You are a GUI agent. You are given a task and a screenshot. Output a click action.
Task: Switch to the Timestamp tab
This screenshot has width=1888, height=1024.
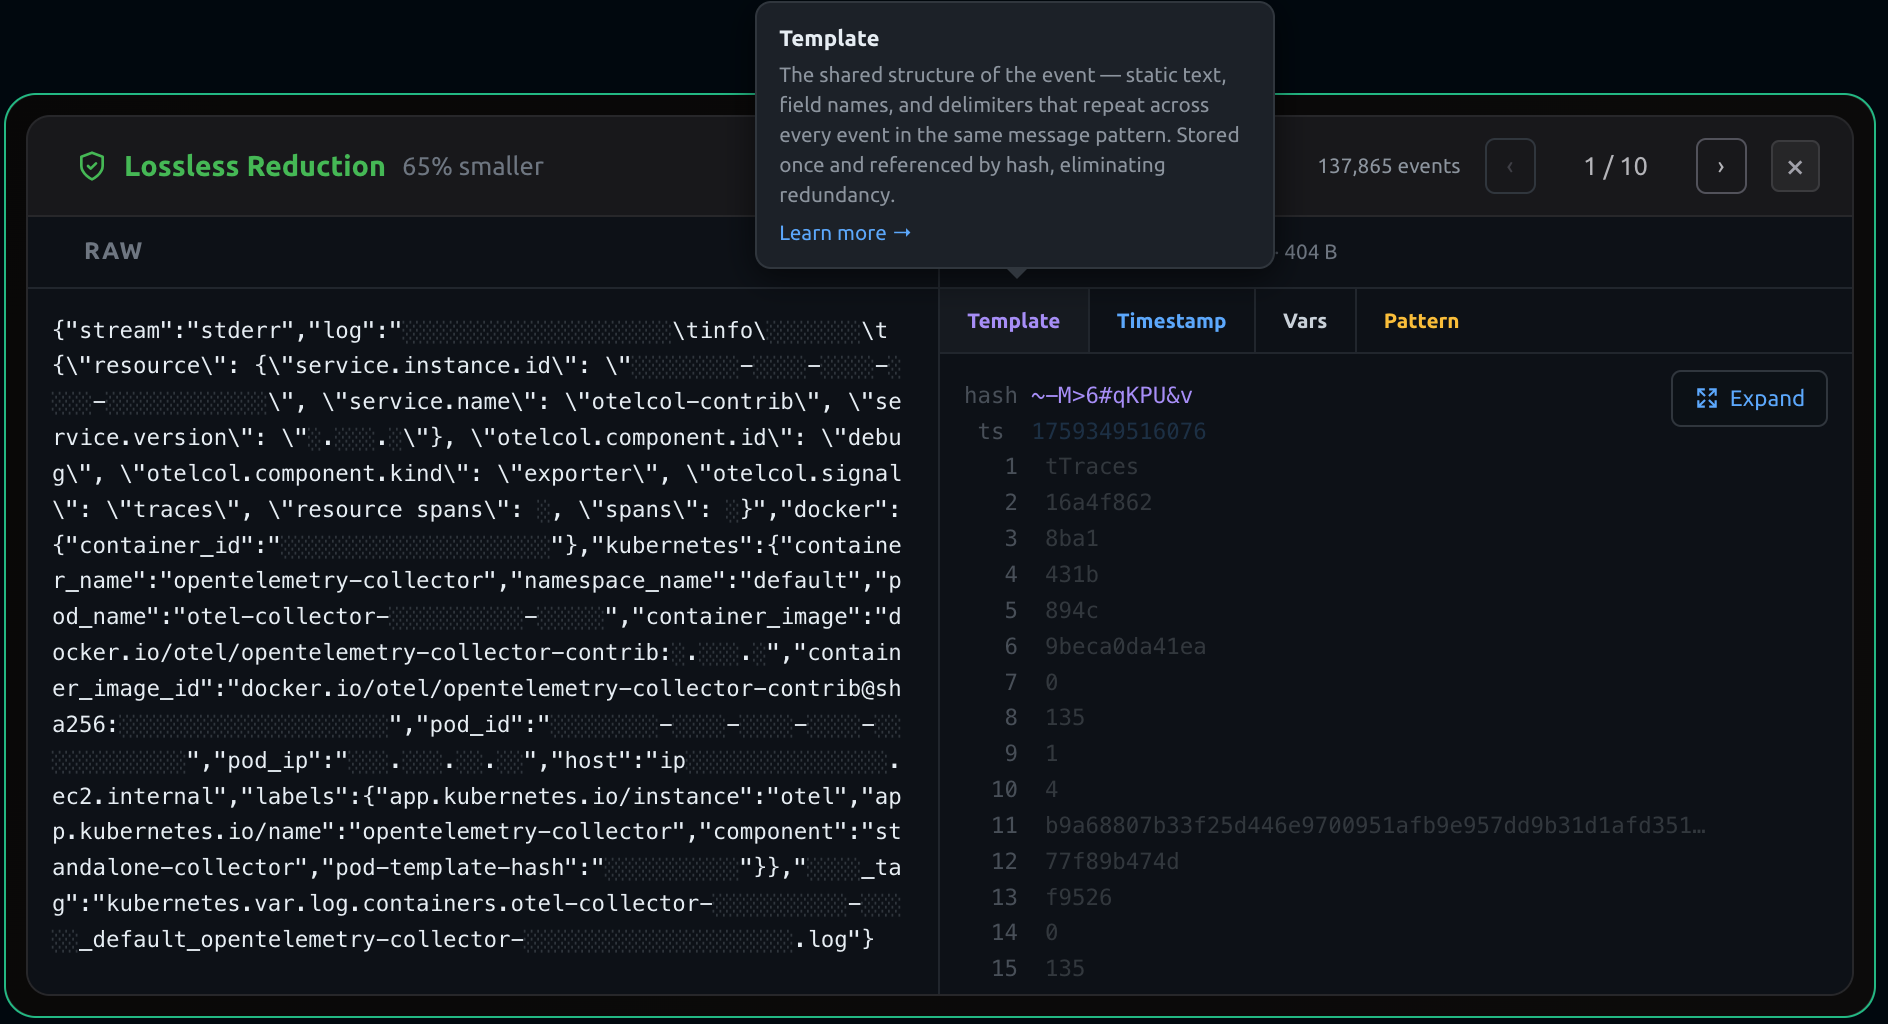(x=1171, y=321)
